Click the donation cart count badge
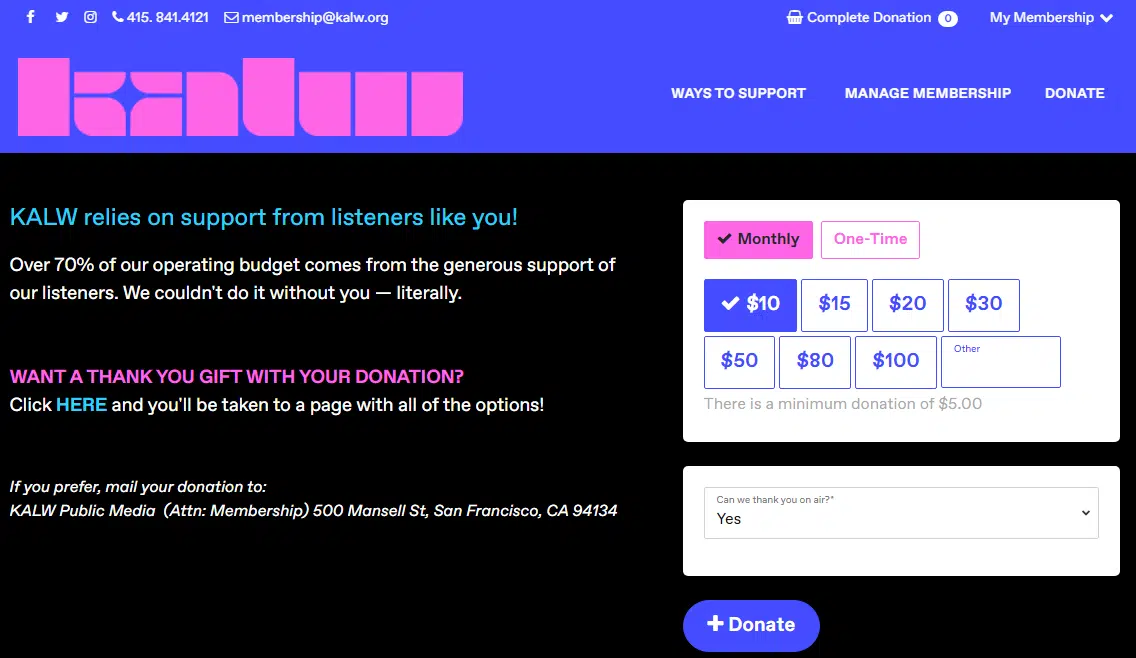The width and height of the screenshot is (1136, 658). pyautogui.click(x=947, y=18)
